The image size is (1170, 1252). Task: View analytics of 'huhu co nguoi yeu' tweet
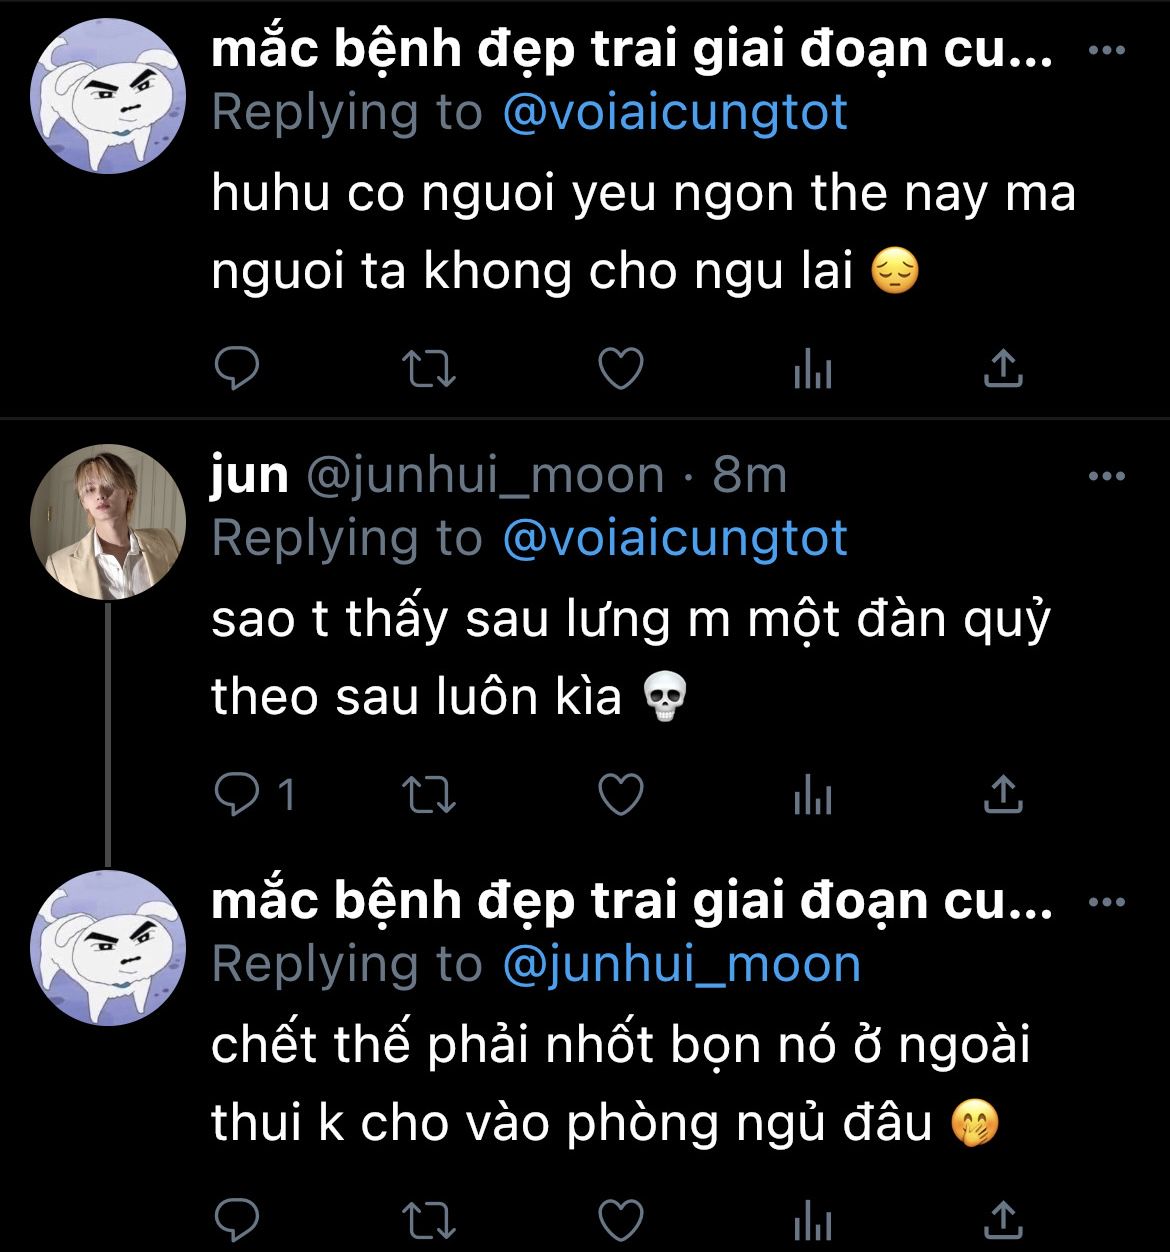(x=812, y=371)
